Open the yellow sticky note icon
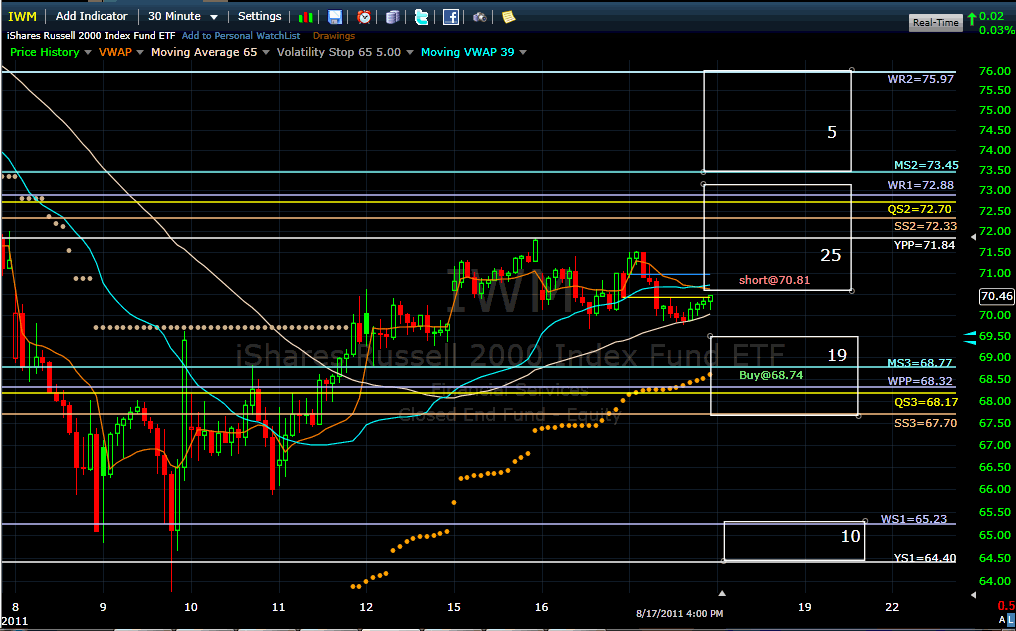The height and width of the screenshot is (631, 1016). 508,17
